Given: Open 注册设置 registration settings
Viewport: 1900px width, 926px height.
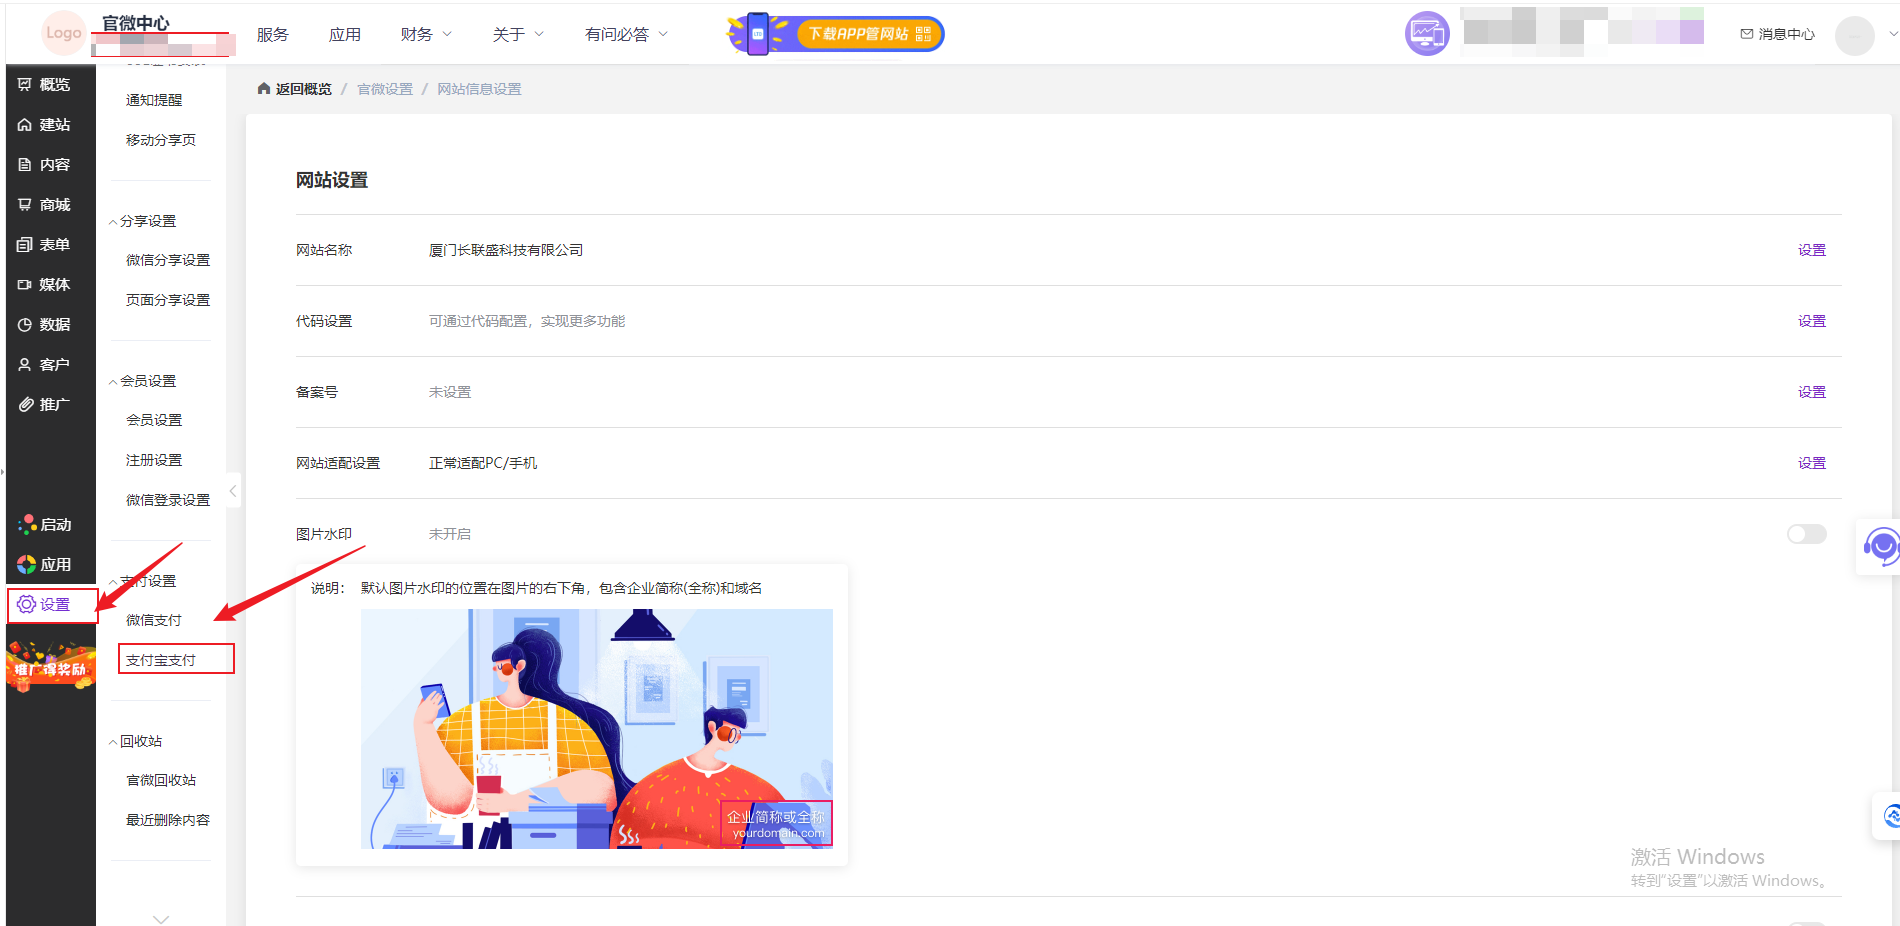Looking at the screenshot, I should click(x=154, y=460).
